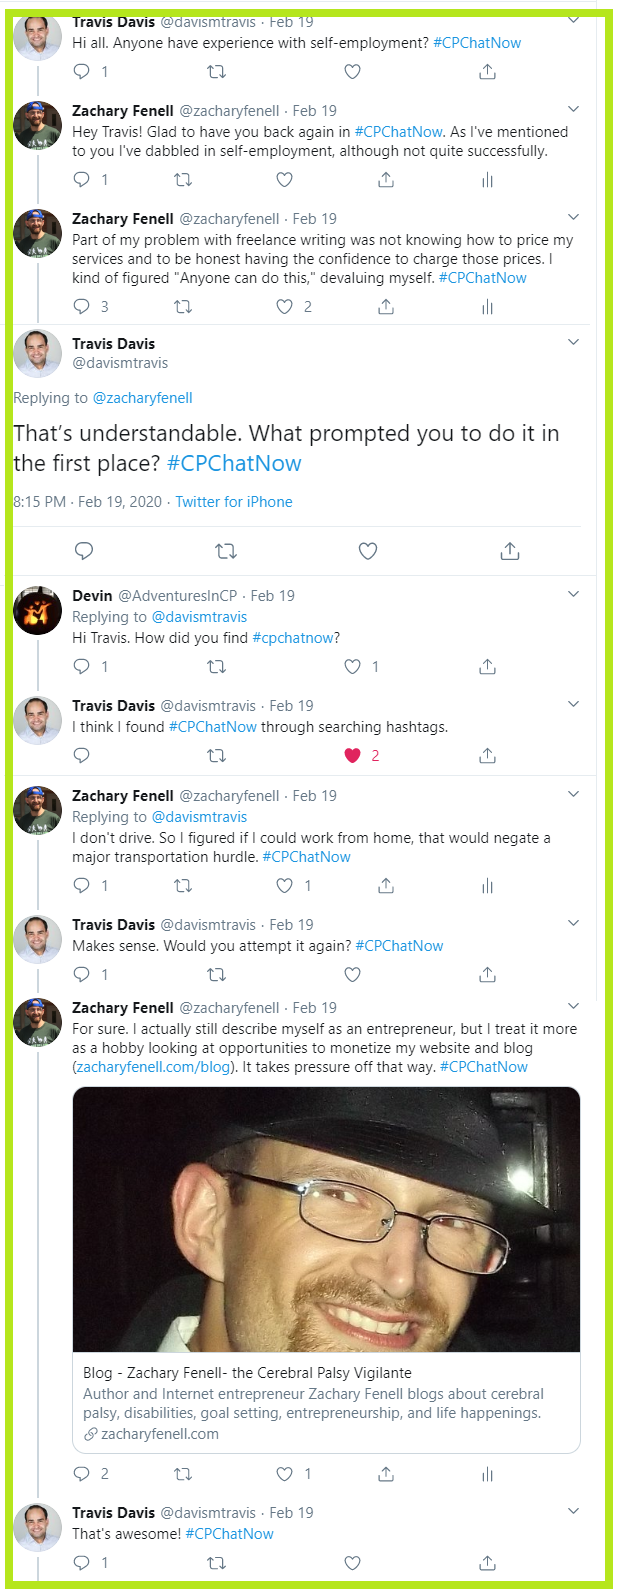Open more options on Devin's tweet
620x1592 pixels.
click(573, 595)
